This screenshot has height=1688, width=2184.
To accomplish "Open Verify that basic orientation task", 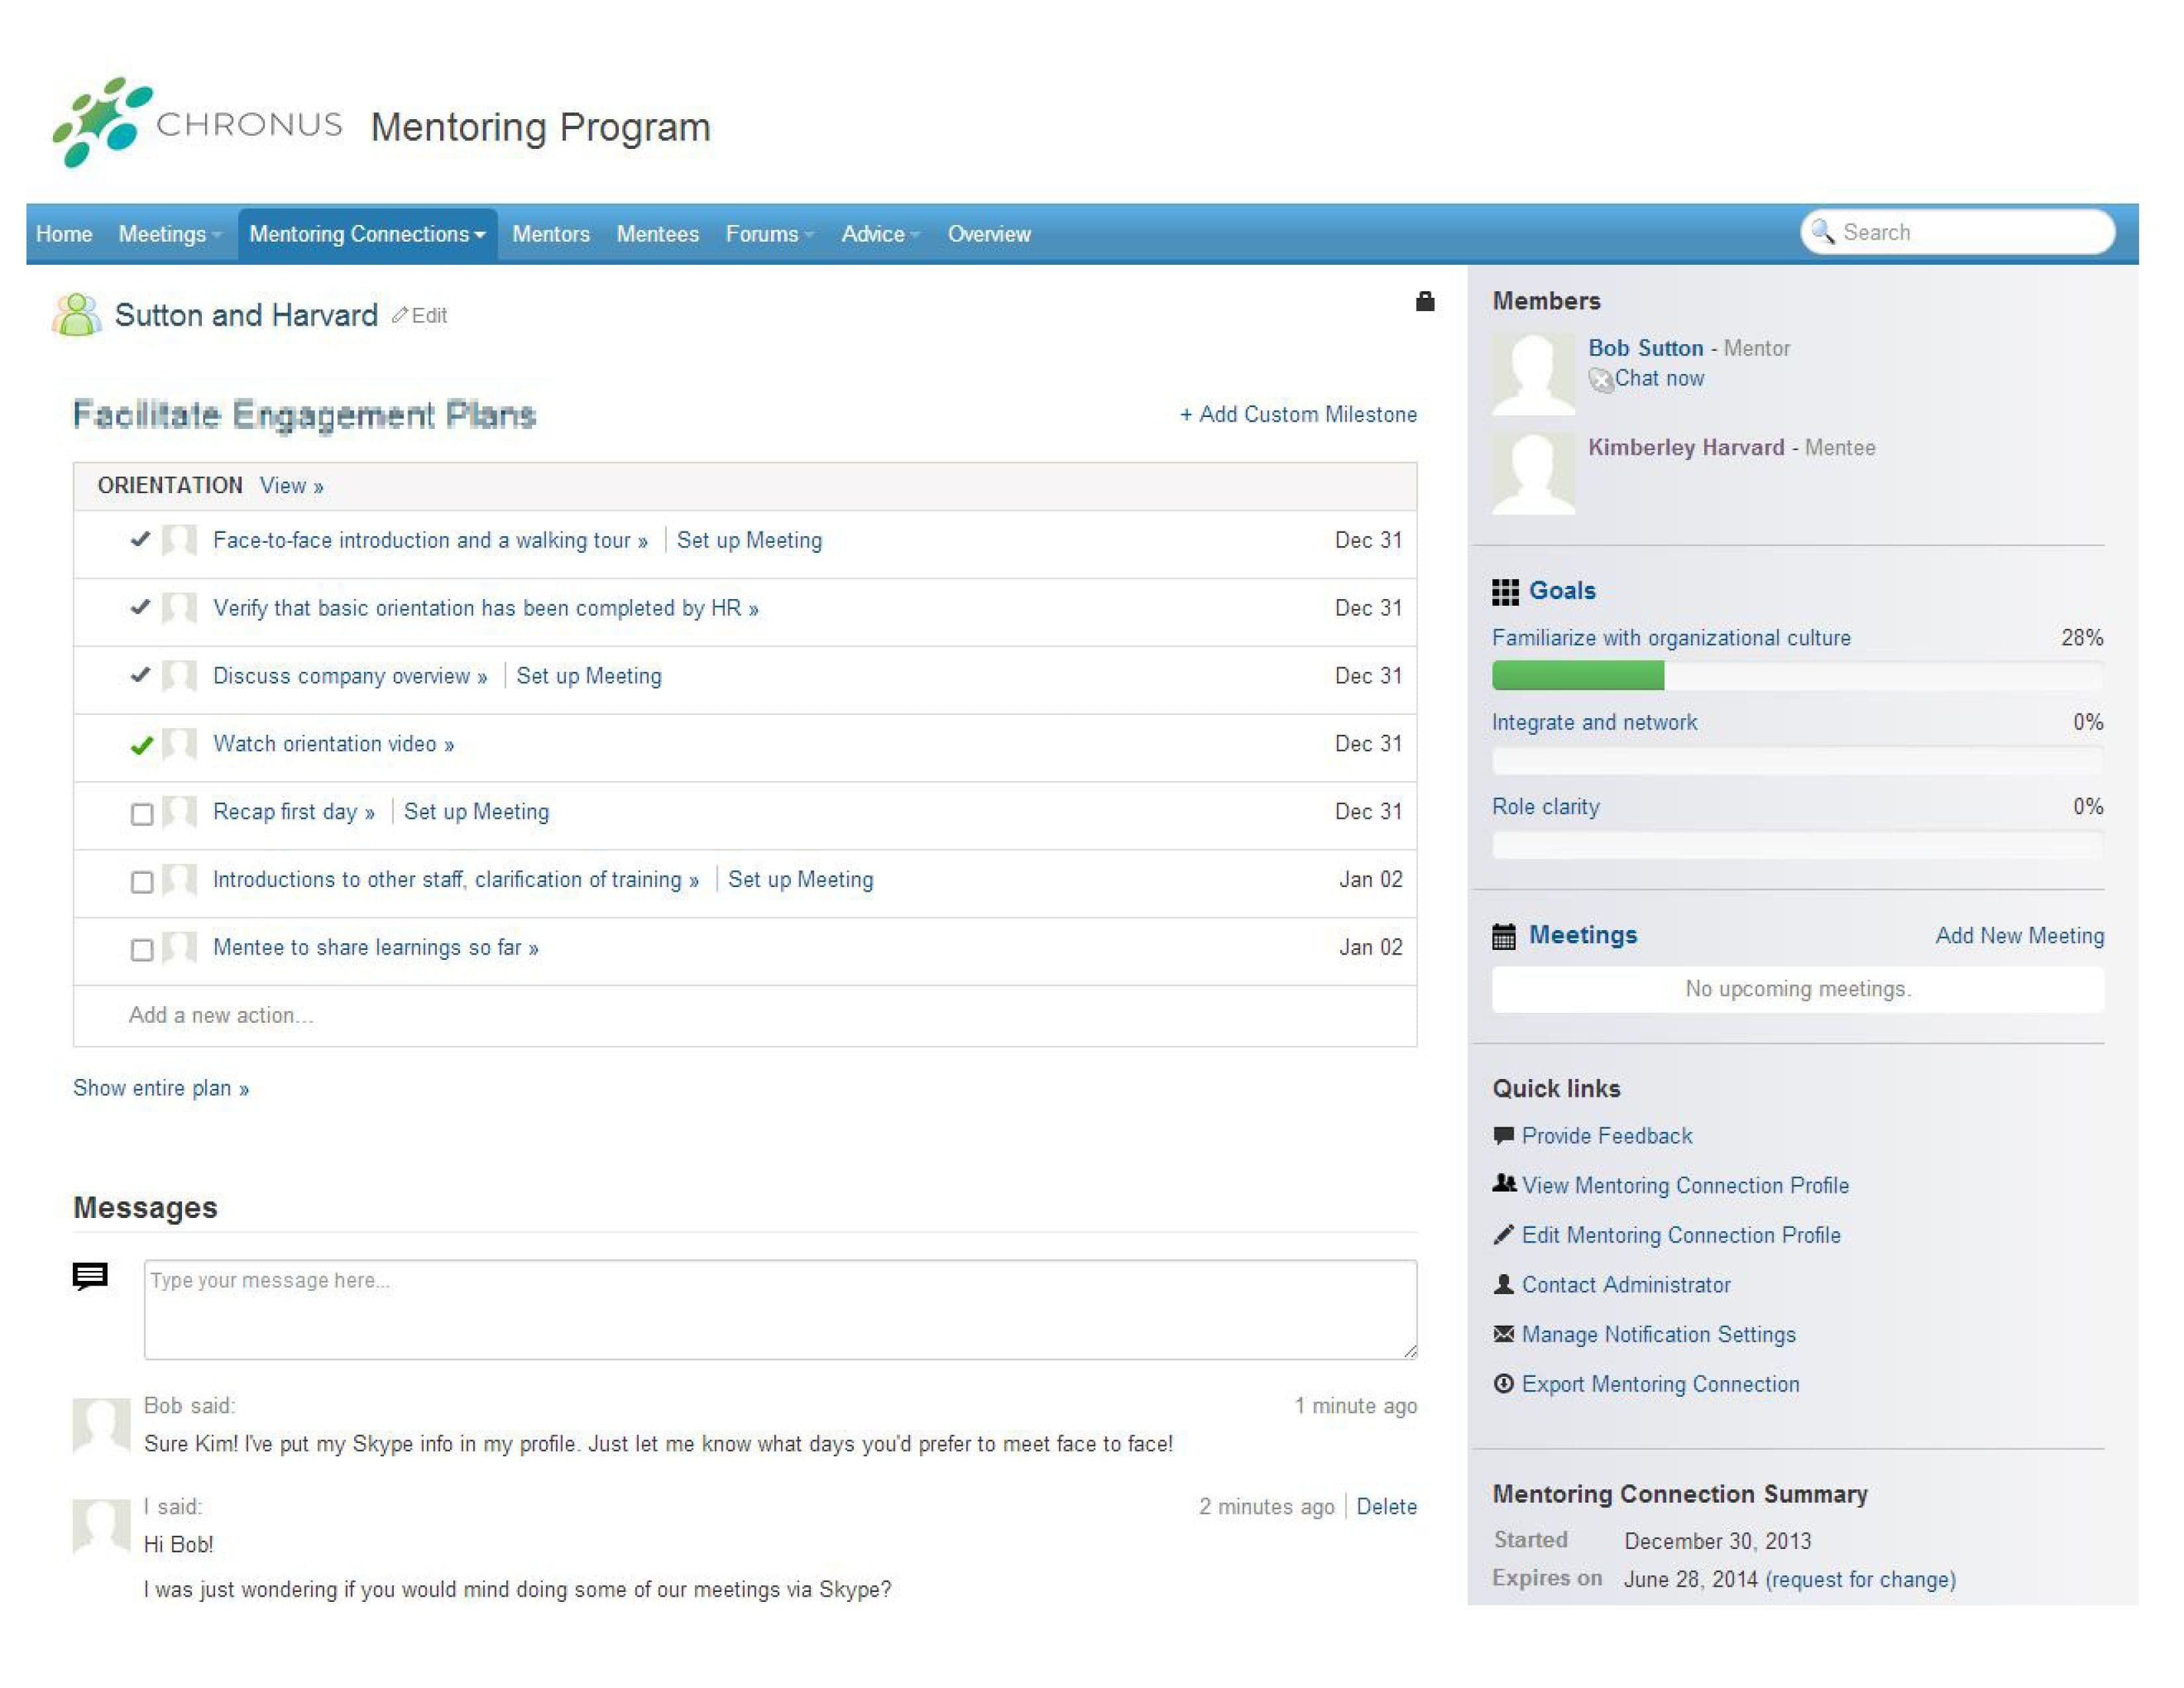I will click(485, 608).
